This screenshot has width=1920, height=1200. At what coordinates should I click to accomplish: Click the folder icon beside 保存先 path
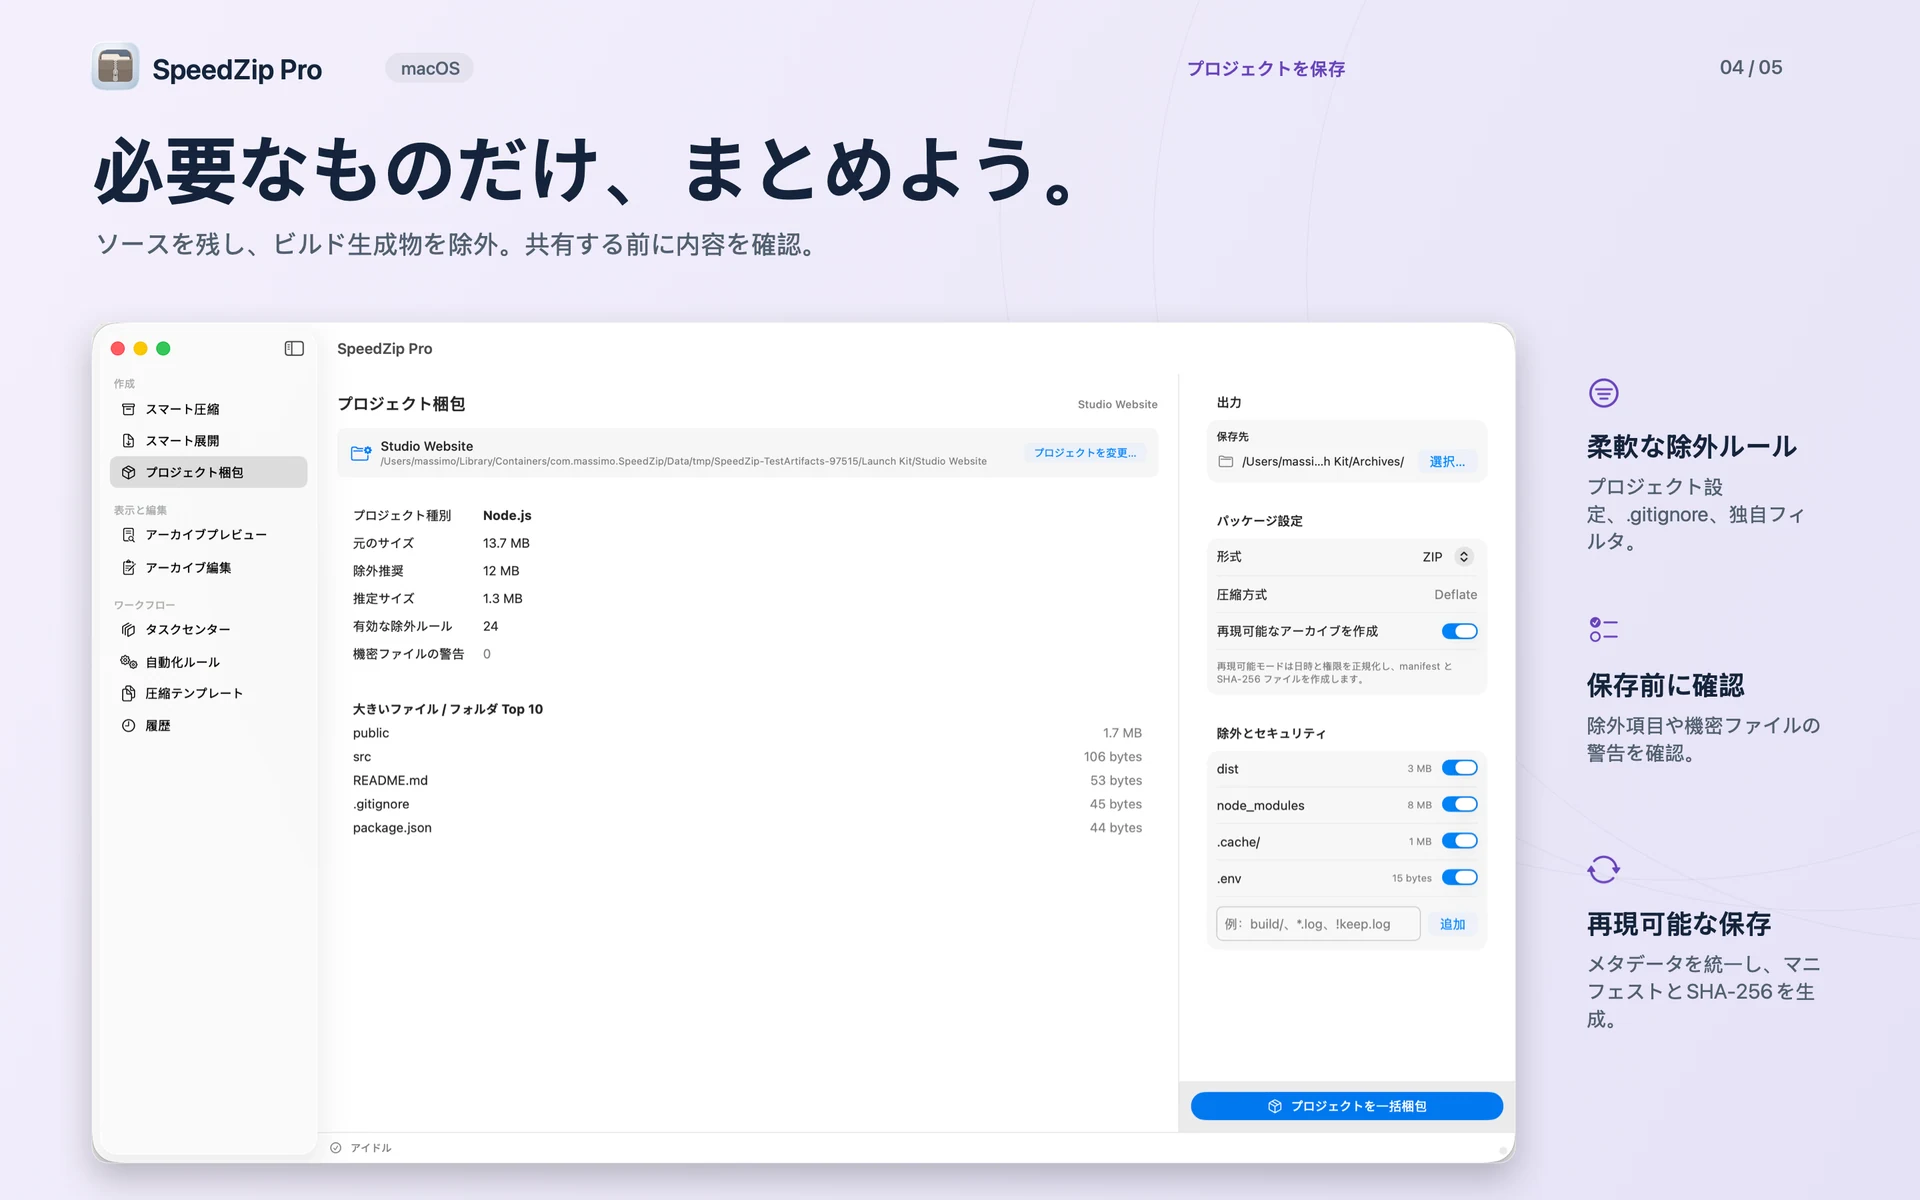tap(1226, 461)
